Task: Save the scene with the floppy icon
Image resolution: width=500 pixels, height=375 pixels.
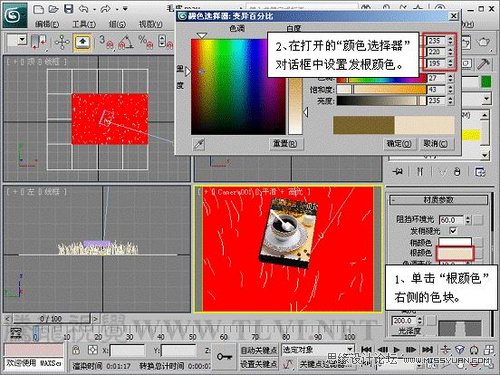Action: 68,9
